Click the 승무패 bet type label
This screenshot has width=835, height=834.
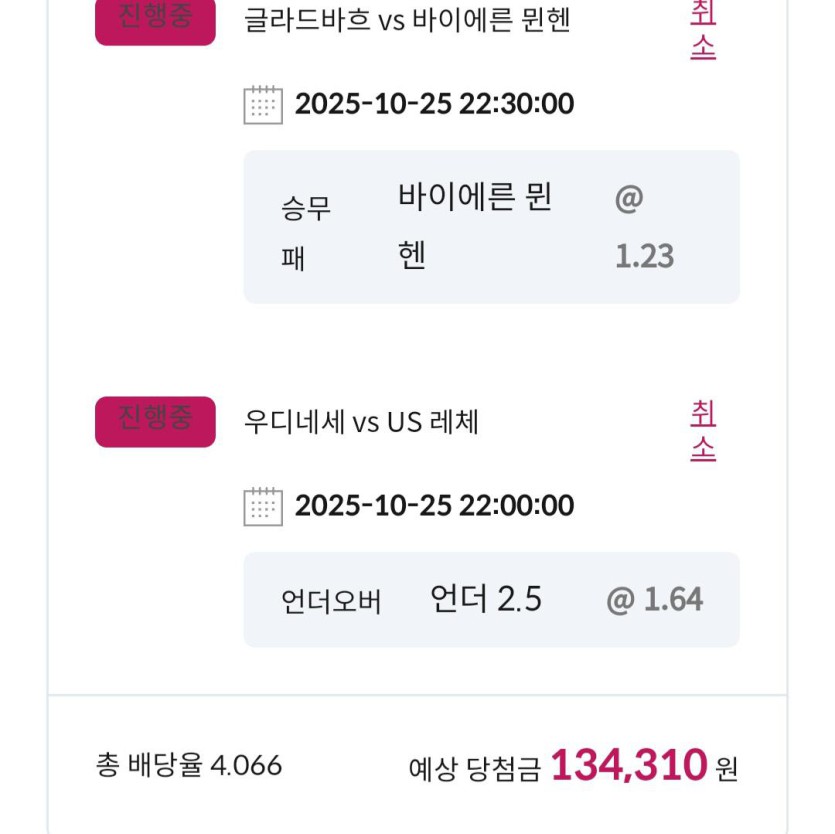tap(306, 233)
